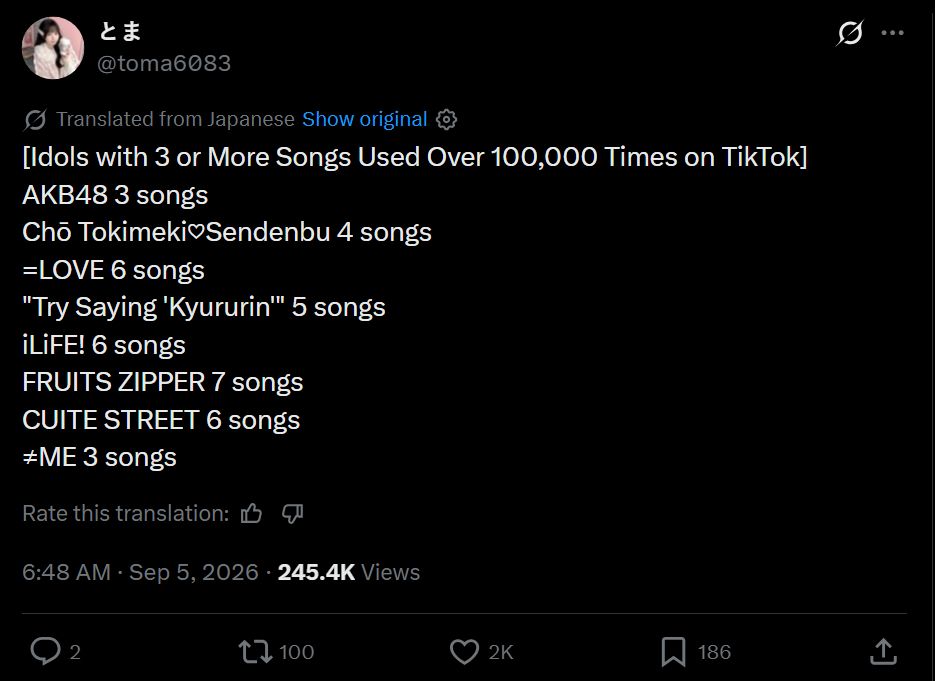This screenshot has width=935, height=681.
Task: Repost this tweet using the retweet icon
Action: 255,651
